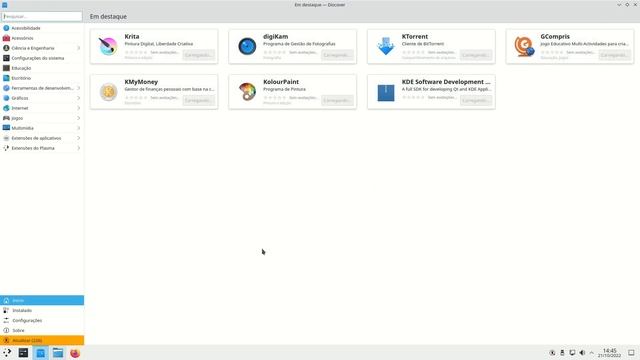Click the loading button on KolourPaint card

click(337, 100)
